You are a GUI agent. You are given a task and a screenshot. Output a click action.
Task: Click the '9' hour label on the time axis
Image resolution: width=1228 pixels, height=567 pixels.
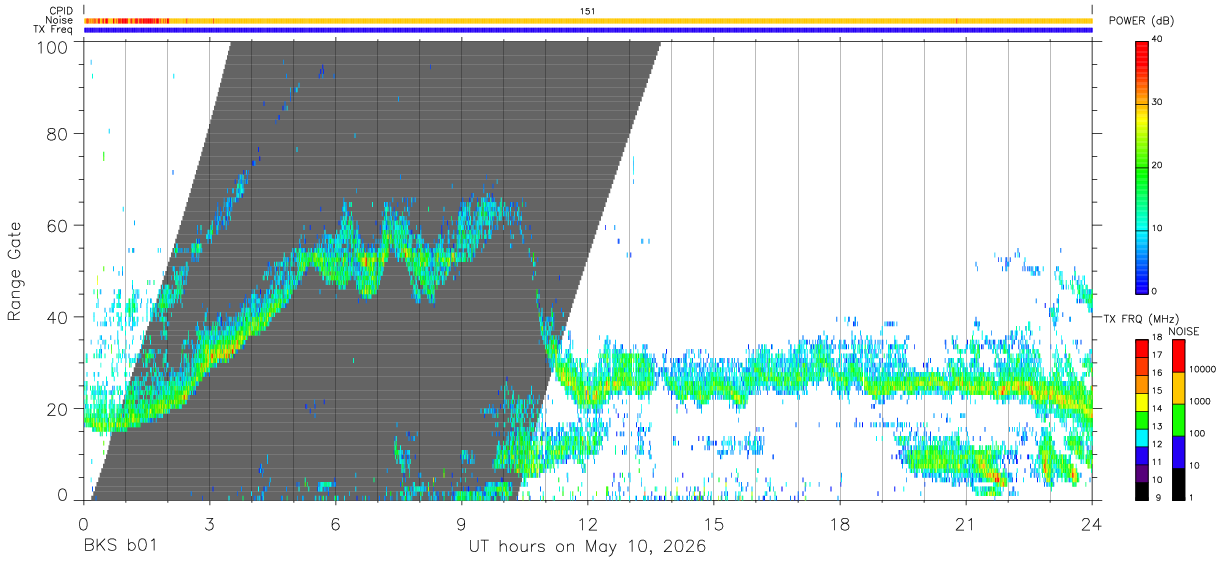click(462, 523)
